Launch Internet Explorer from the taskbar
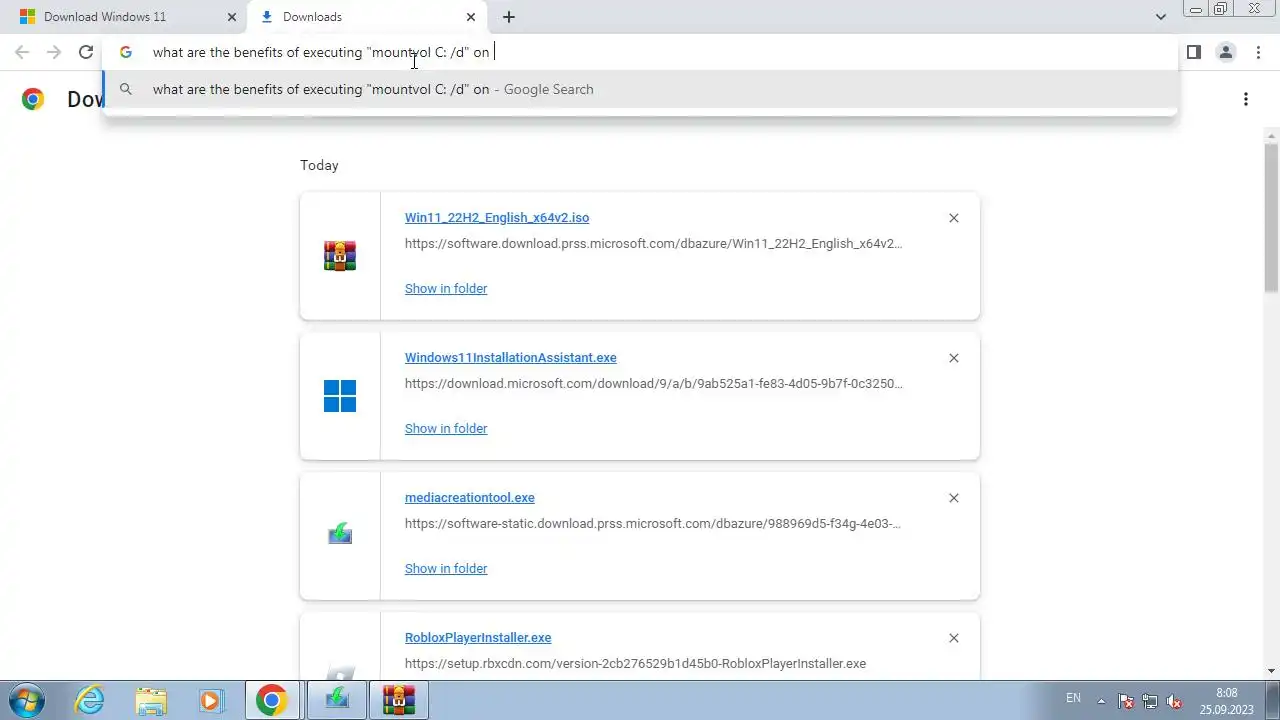1280x720 pixels. click(90, 700)
